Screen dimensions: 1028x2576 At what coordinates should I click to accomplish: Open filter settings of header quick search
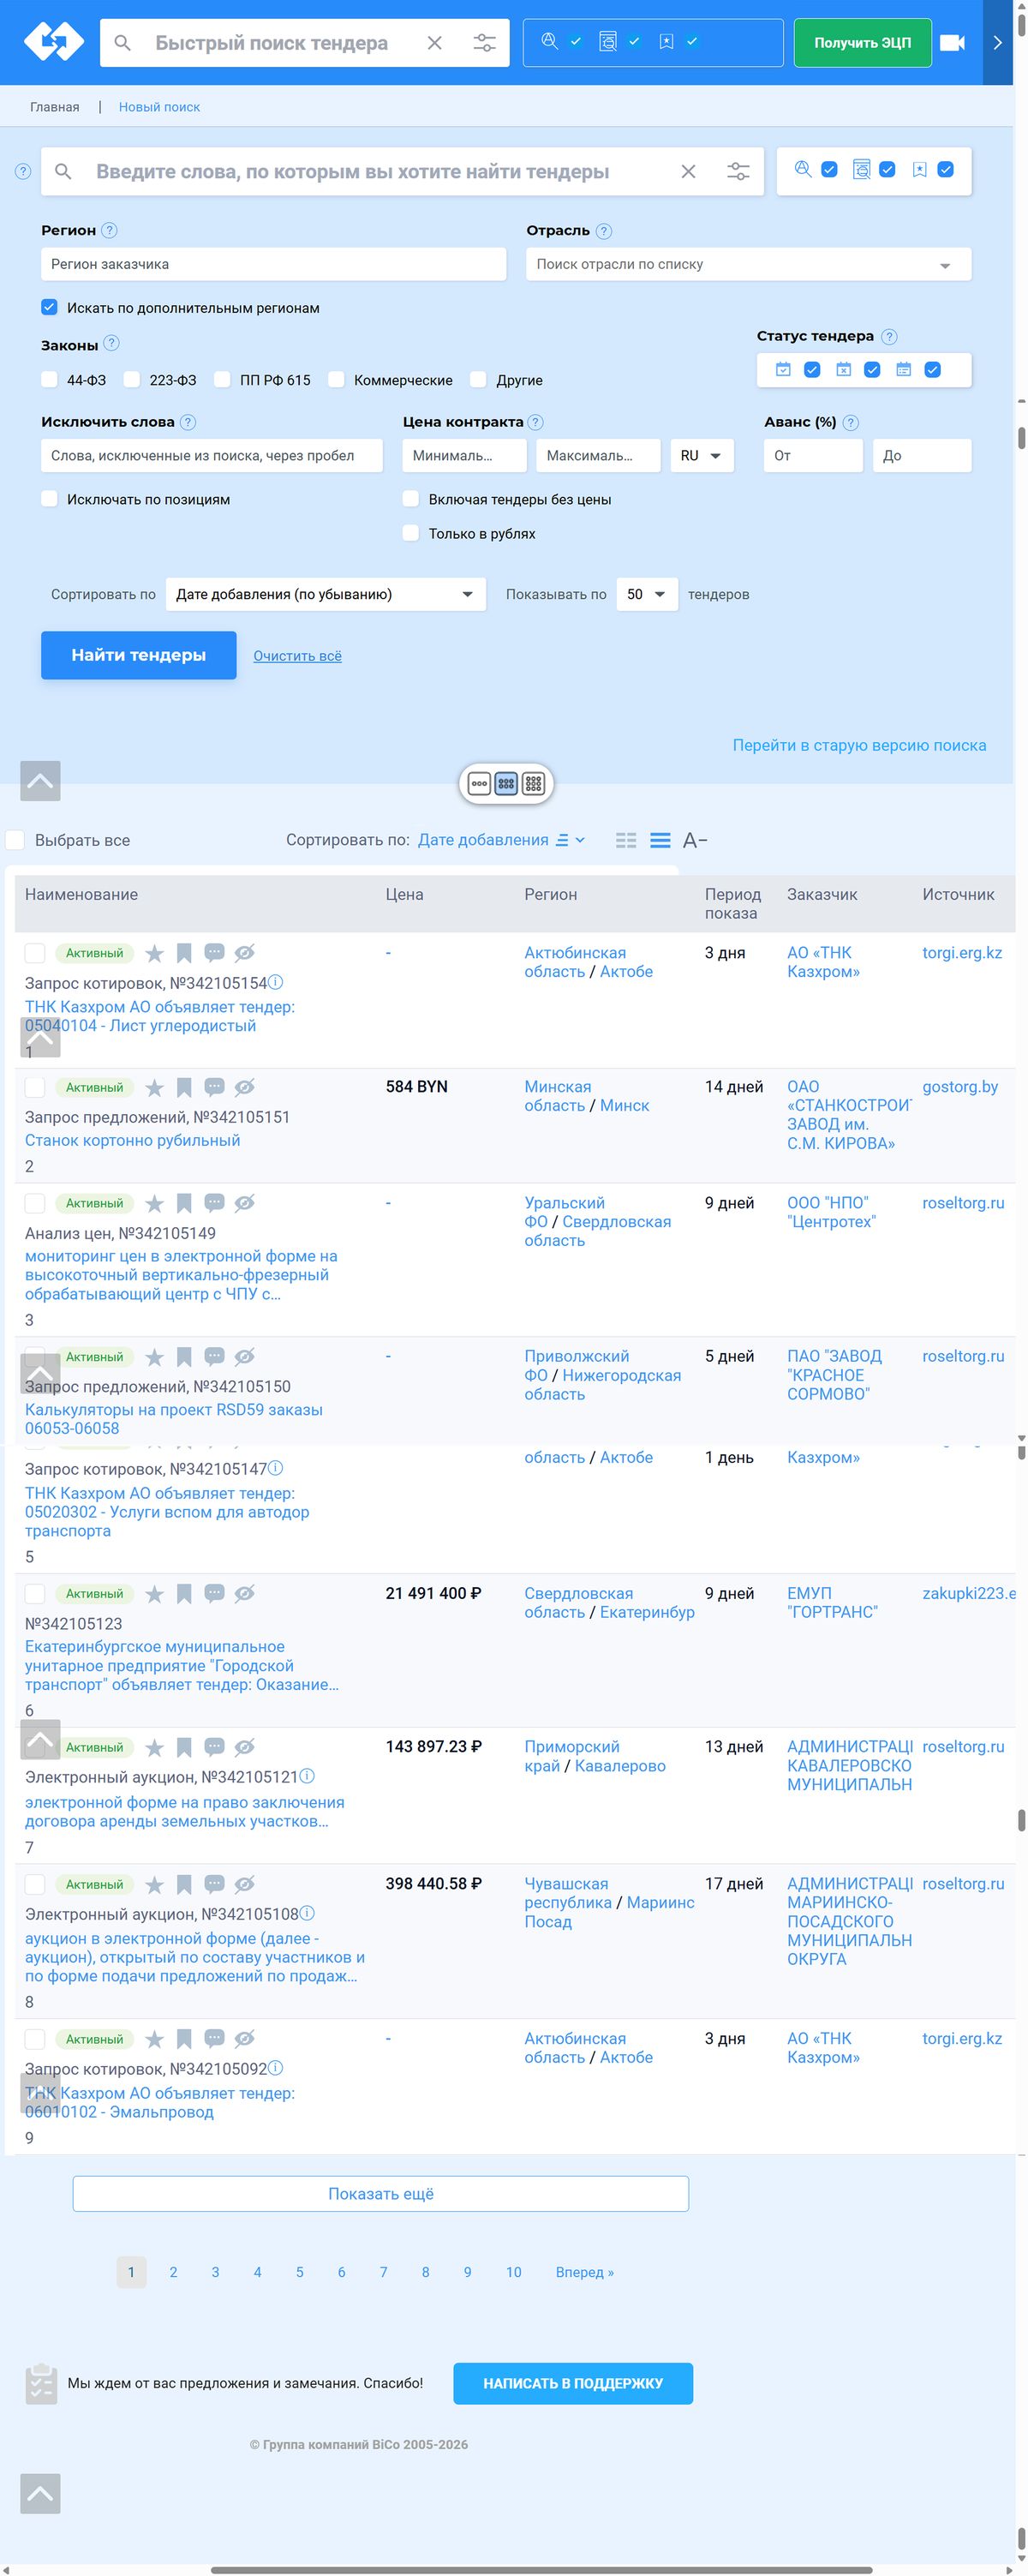pyautogui.click(x=484, y=43)
